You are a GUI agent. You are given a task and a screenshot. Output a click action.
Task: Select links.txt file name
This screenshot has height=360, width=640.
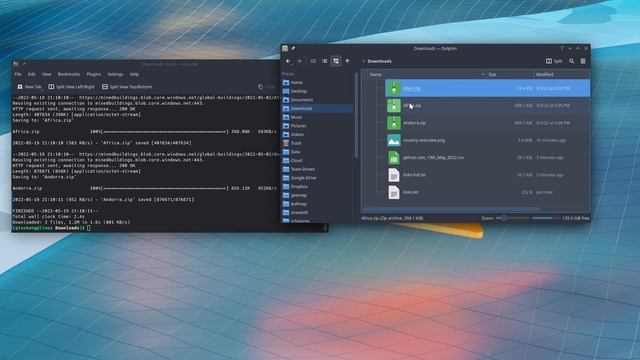pos(410,192)
